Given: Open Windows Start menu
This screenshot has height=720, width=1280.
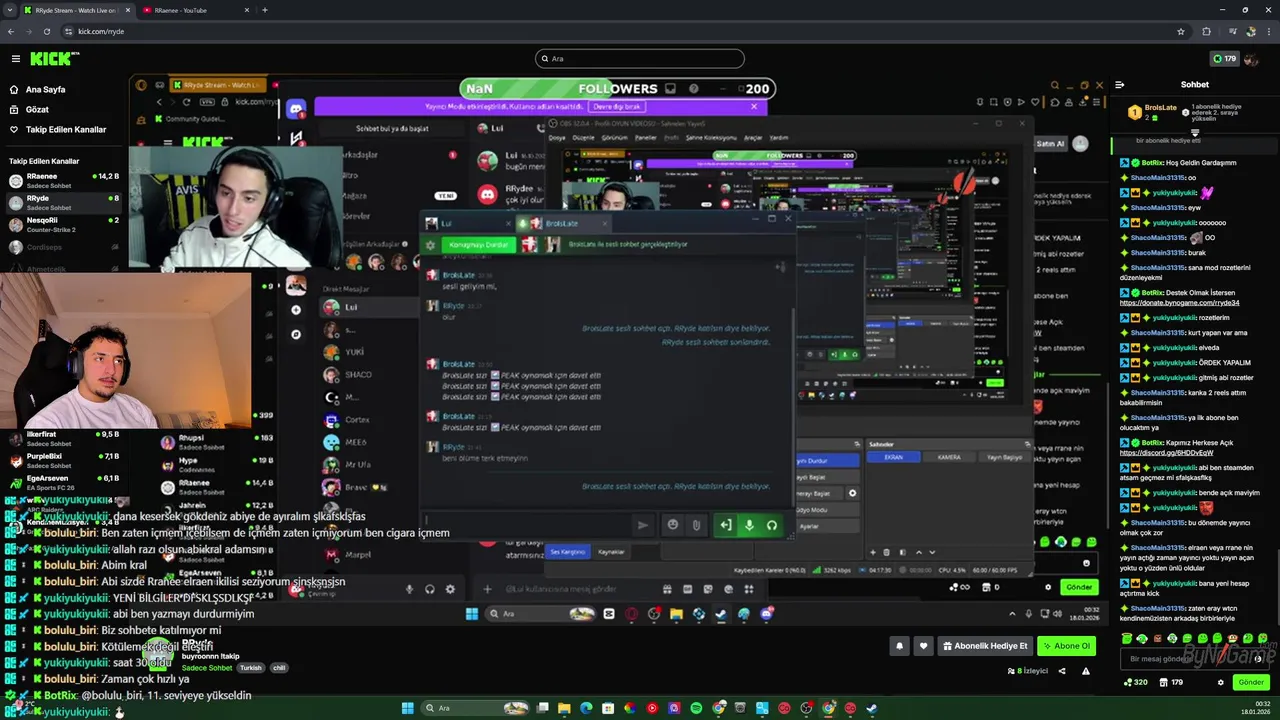Looking at the screenshot, I should tap(407, 708).
